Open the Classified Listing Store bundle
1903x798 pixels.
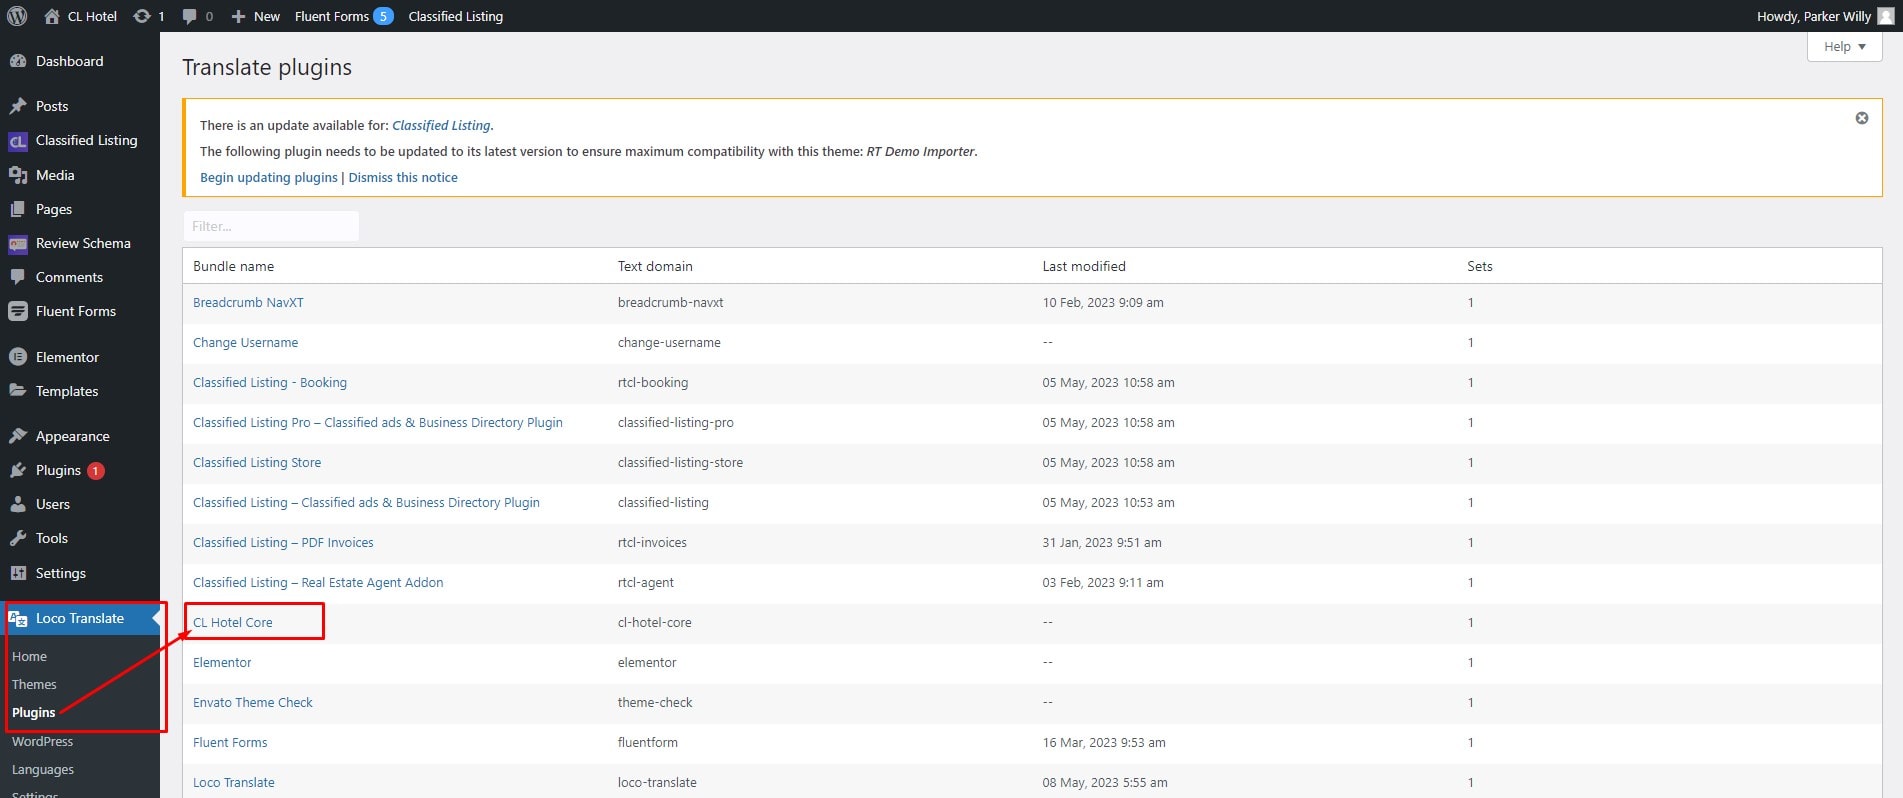257,462
